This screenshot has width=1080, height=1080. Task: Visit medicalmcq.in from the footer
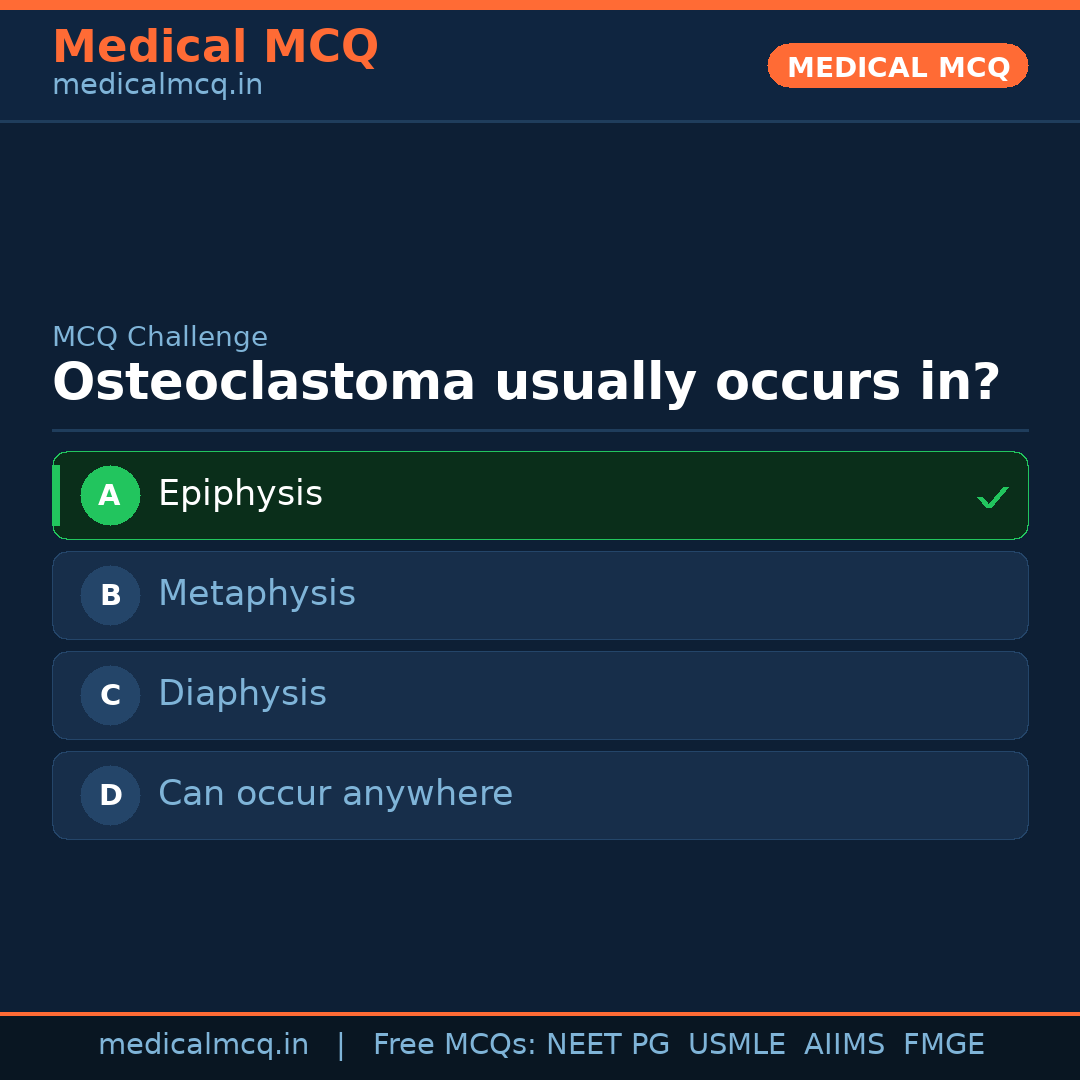[204, 1044]
